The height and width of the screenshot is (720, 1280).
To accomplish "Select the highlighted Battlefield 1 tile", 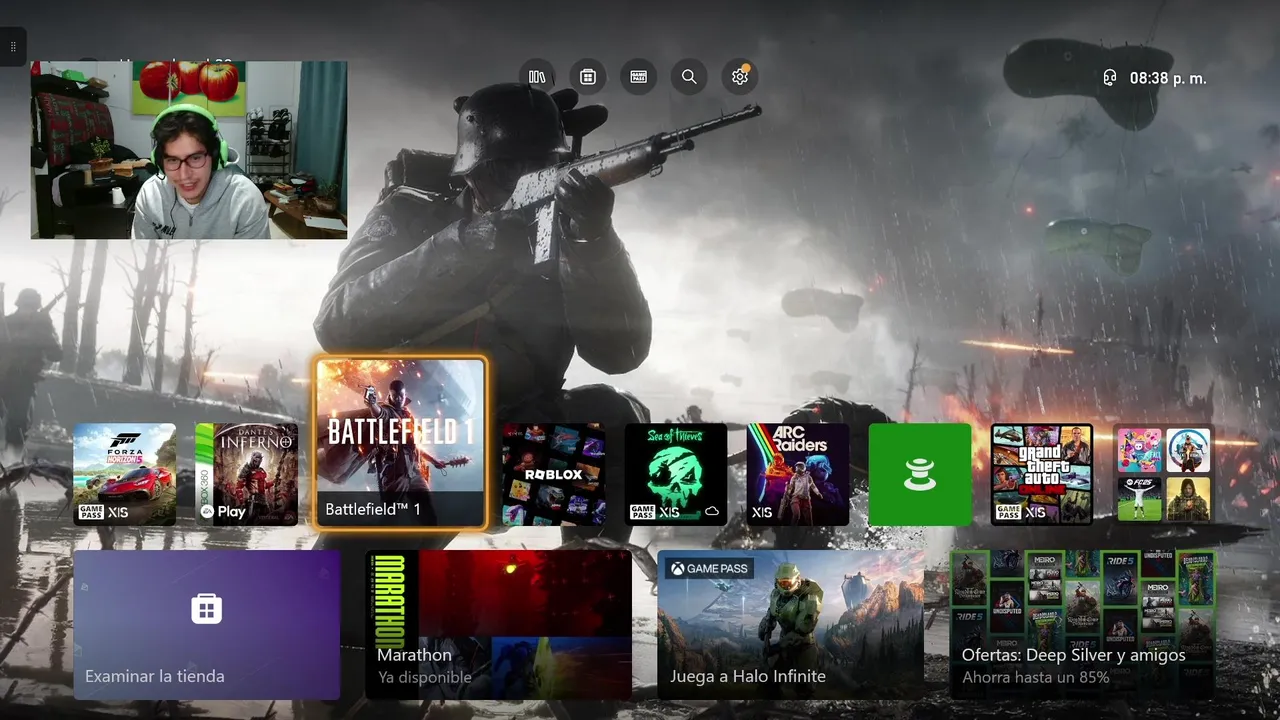I will point(400,443).
